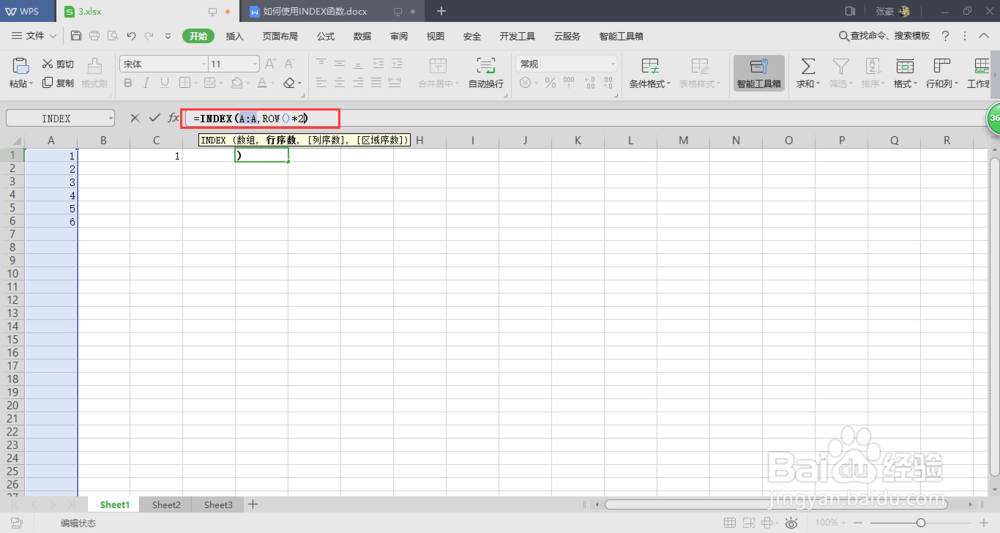Click the fx insert function icon
This screenshot has width=1000, height=533.
click(173, 118)
